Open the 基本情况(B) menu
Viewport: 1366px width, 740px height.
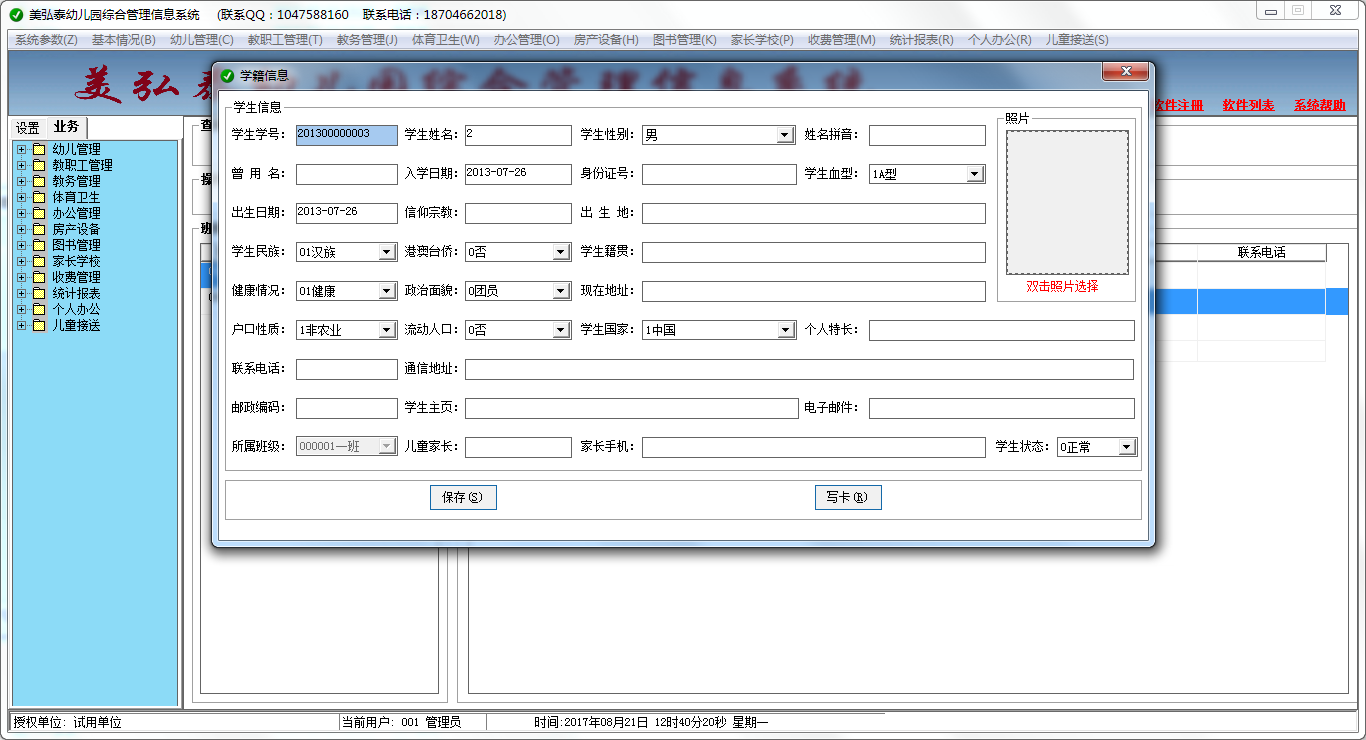124,40
